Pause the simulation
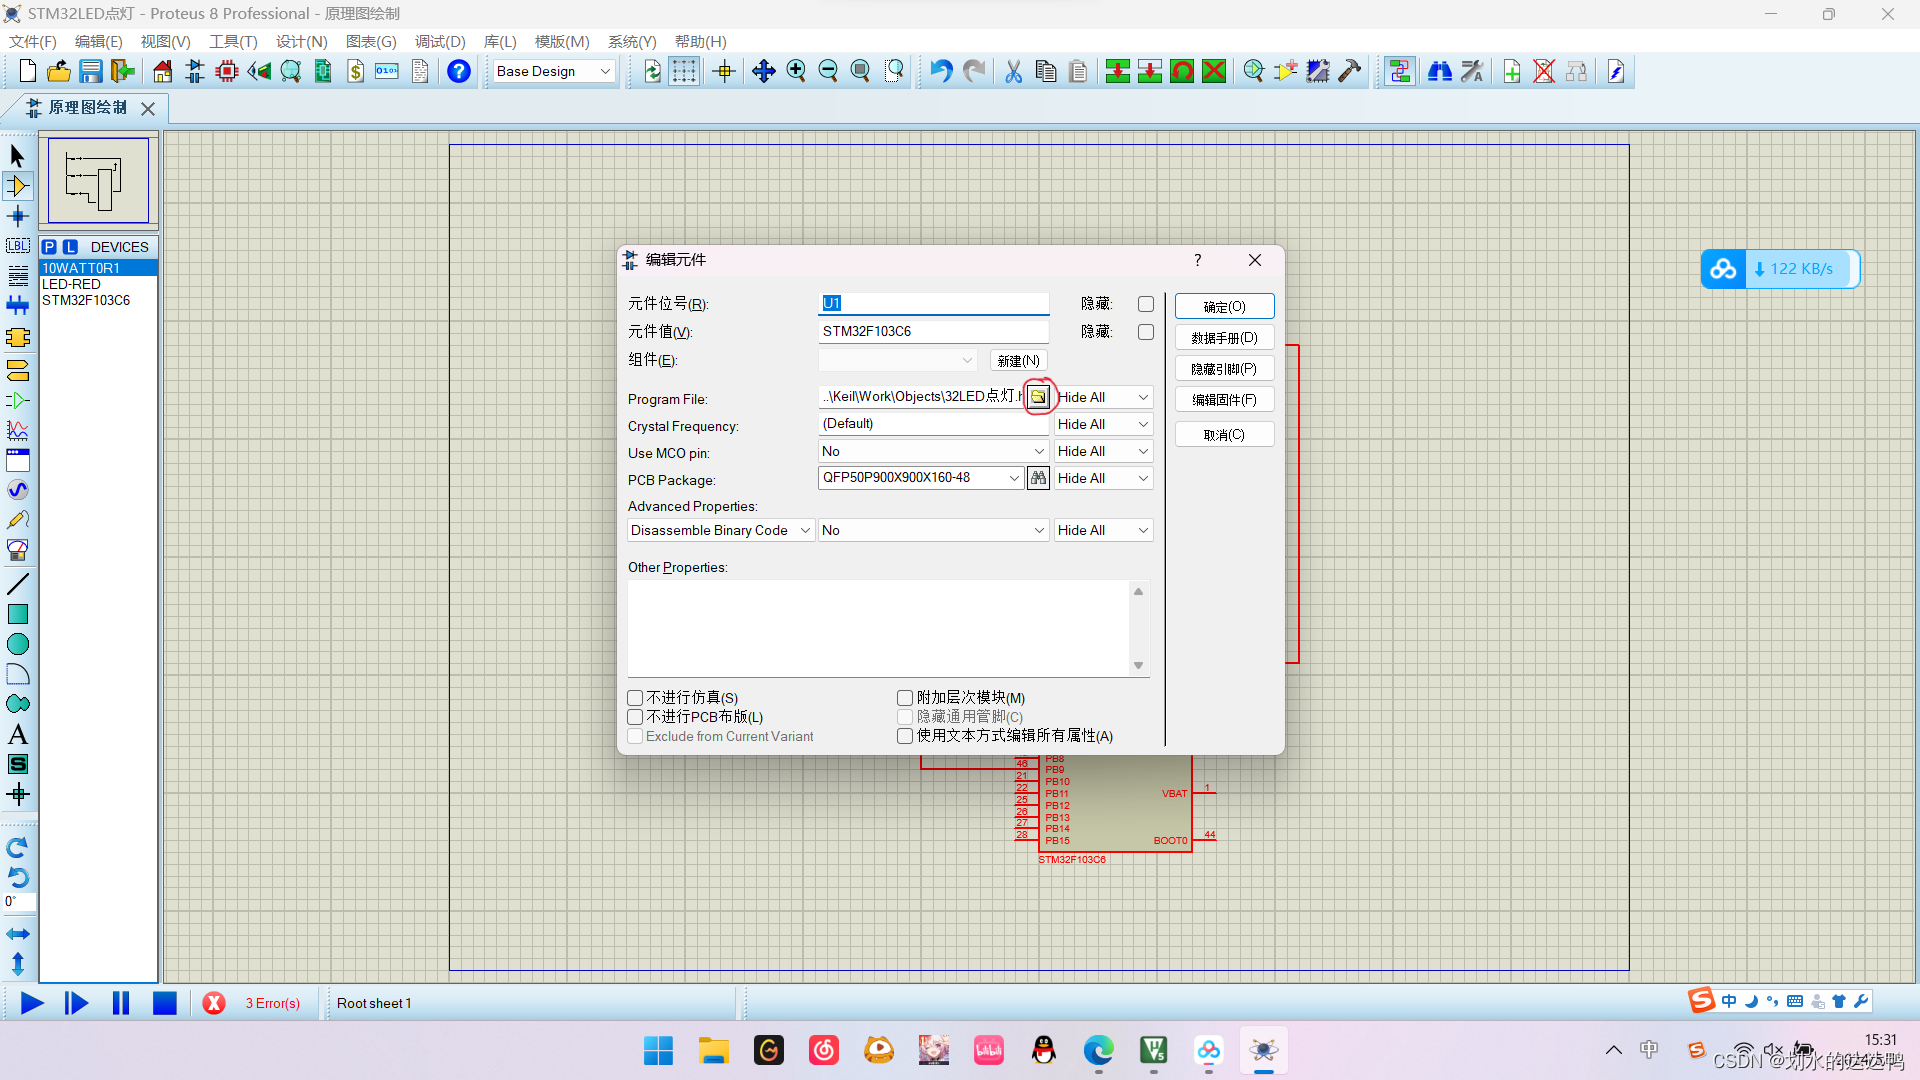1920x1080 pixels. pyautogui.click(x=121, y=1003)
